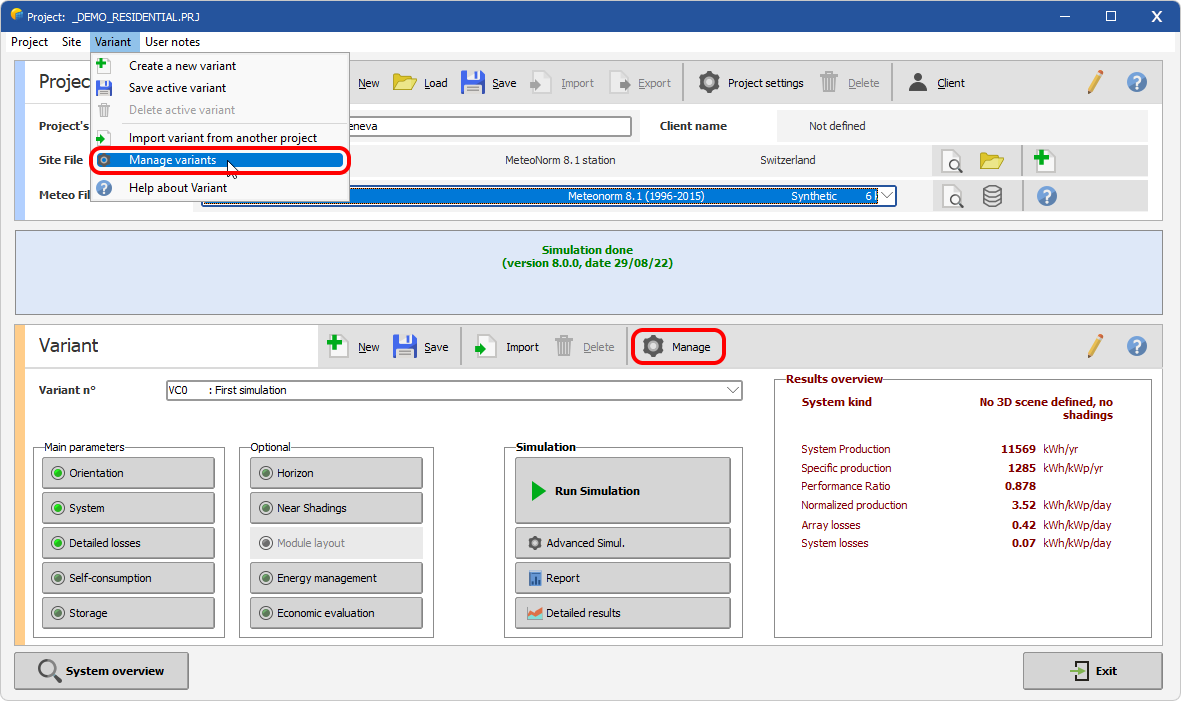Open Detailed results button
Image resolution: width=1181 pixels, height=701 pixels.
tap(623, 613)
